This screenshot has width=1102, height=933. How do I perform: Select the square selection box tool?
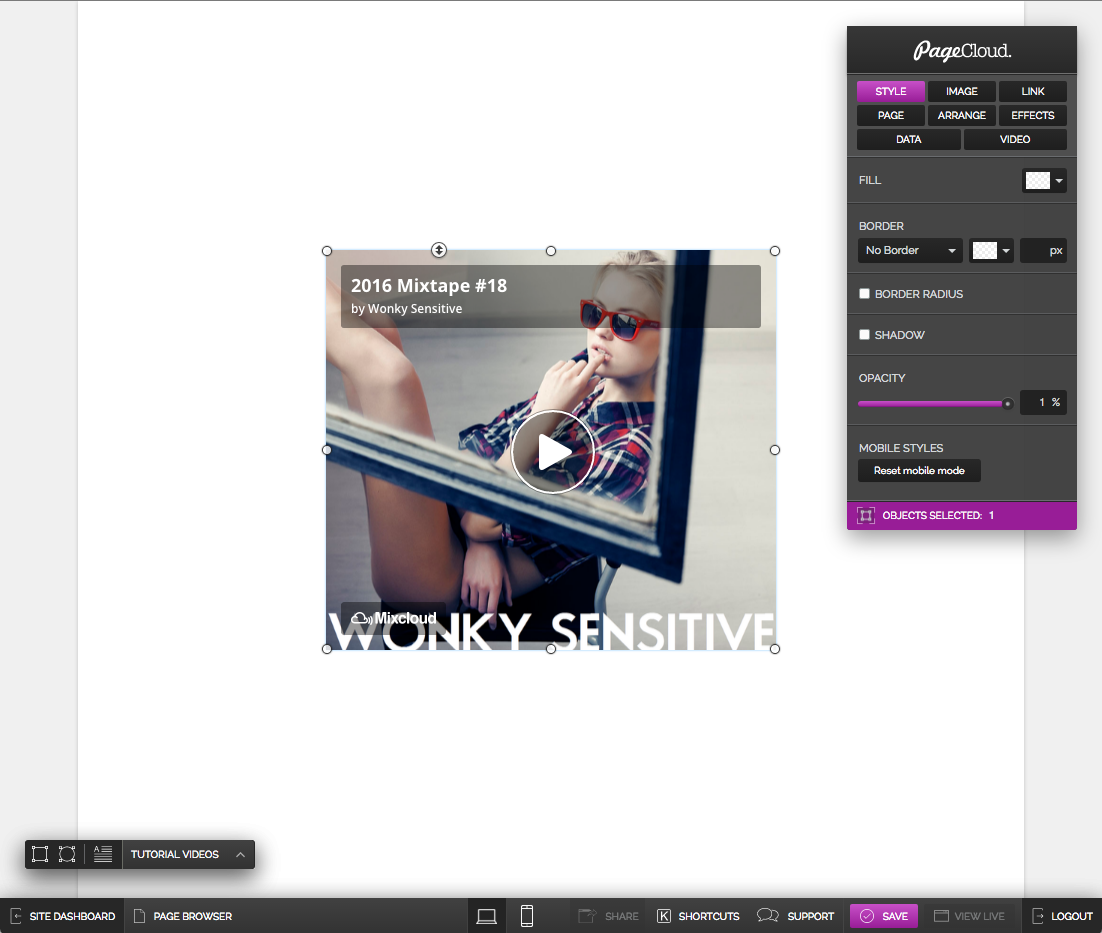(40, 854)
